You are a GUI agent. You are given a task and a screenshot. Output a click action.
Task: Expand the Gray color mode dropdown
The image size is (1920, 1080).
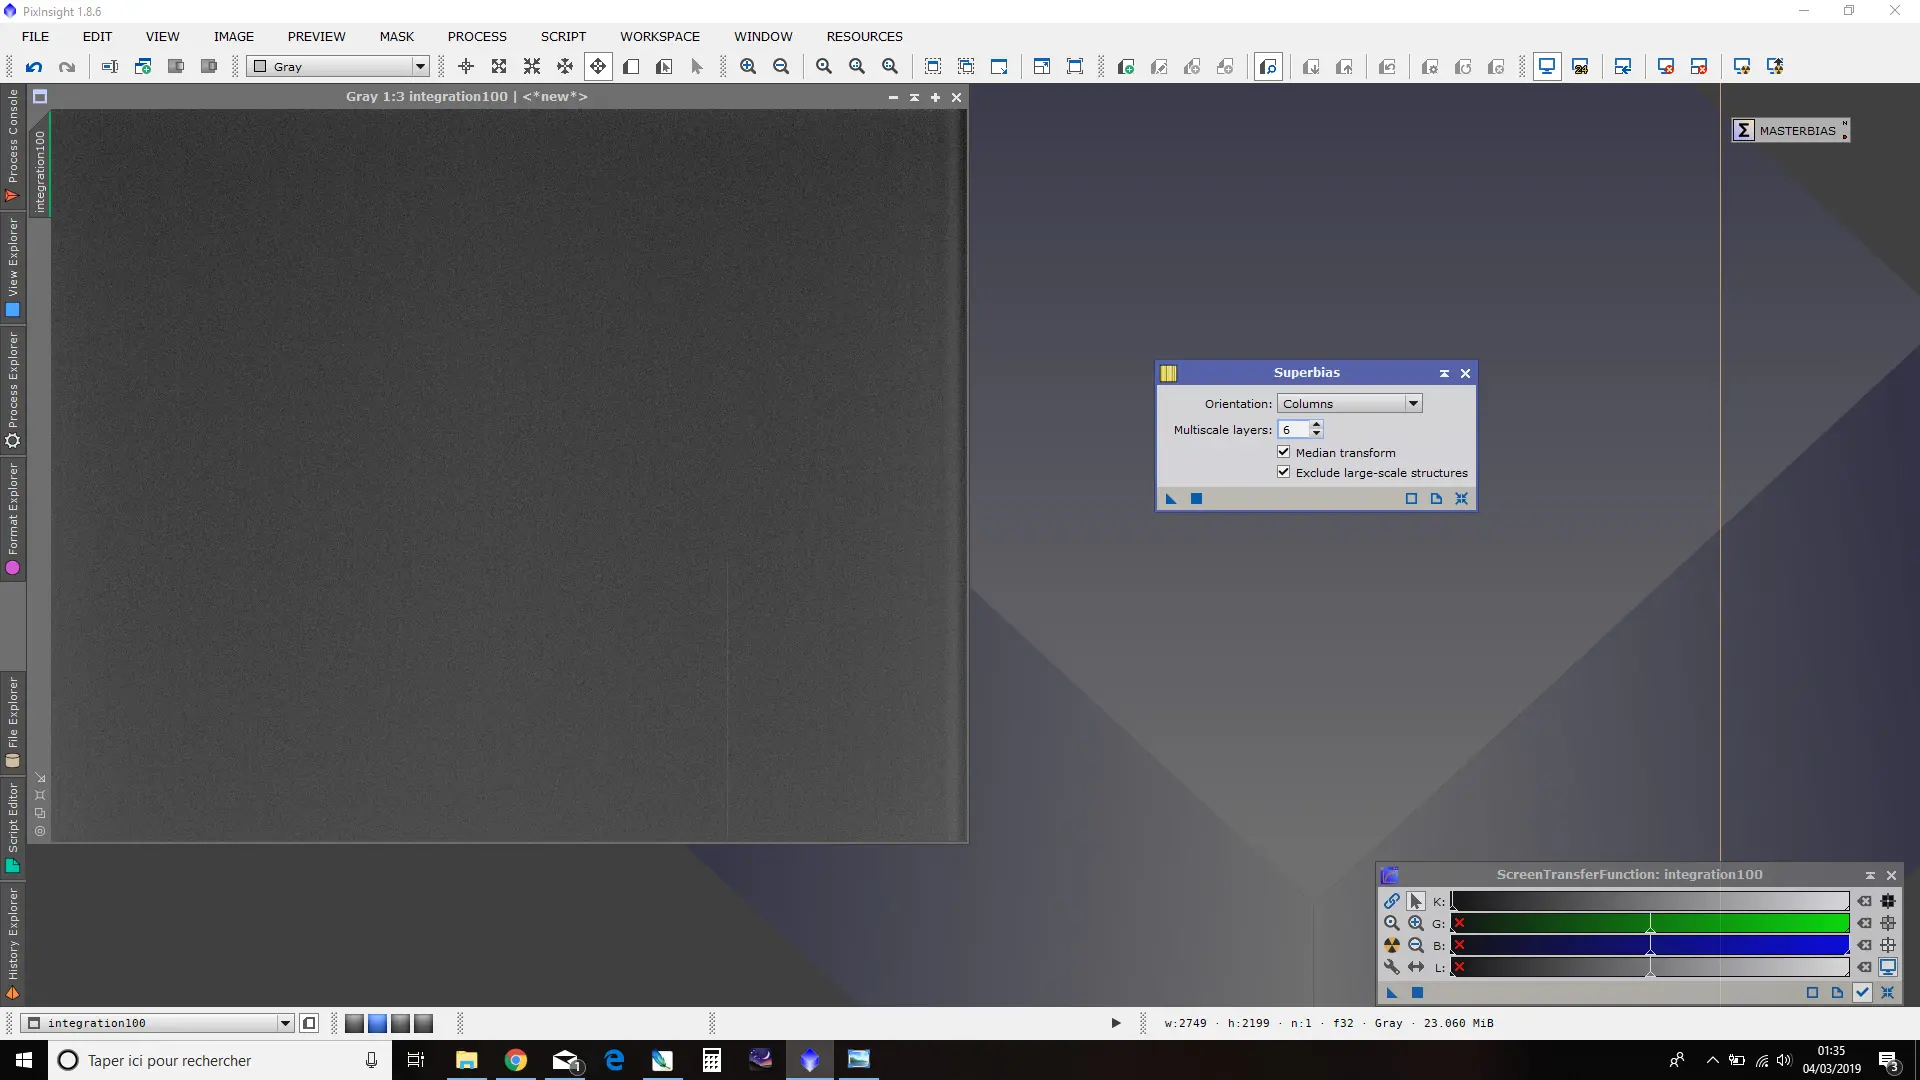point(339,67)
